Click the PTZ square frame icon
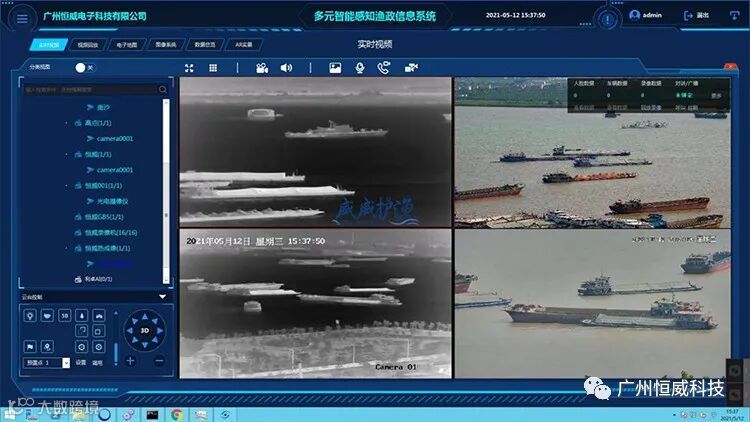The width and height of the screenshot is (750, 422). pyautogui.click(x=99, y=331)
